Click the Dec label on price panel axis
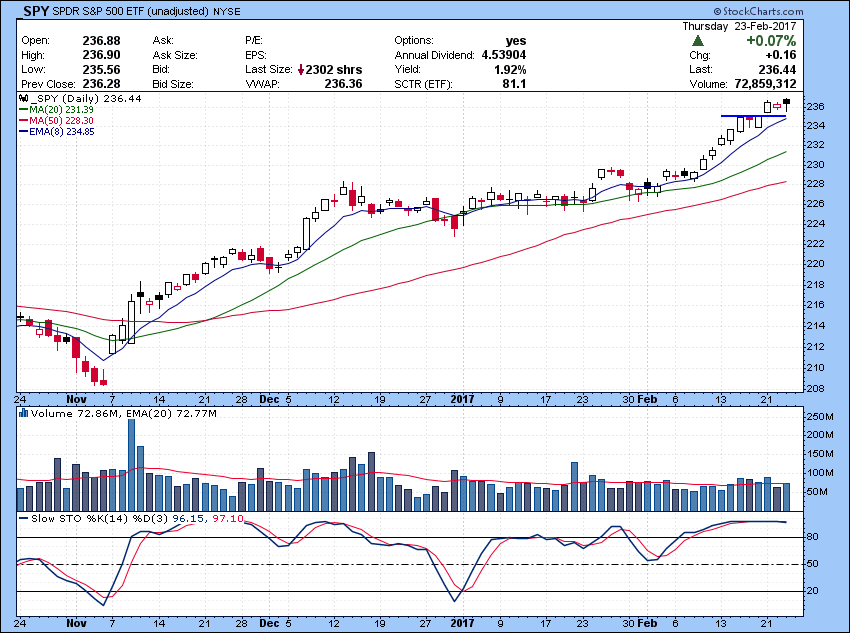Image resolution: width=850 pixels, height=633 pixels. pyautogui.click(x=269, y=399)
